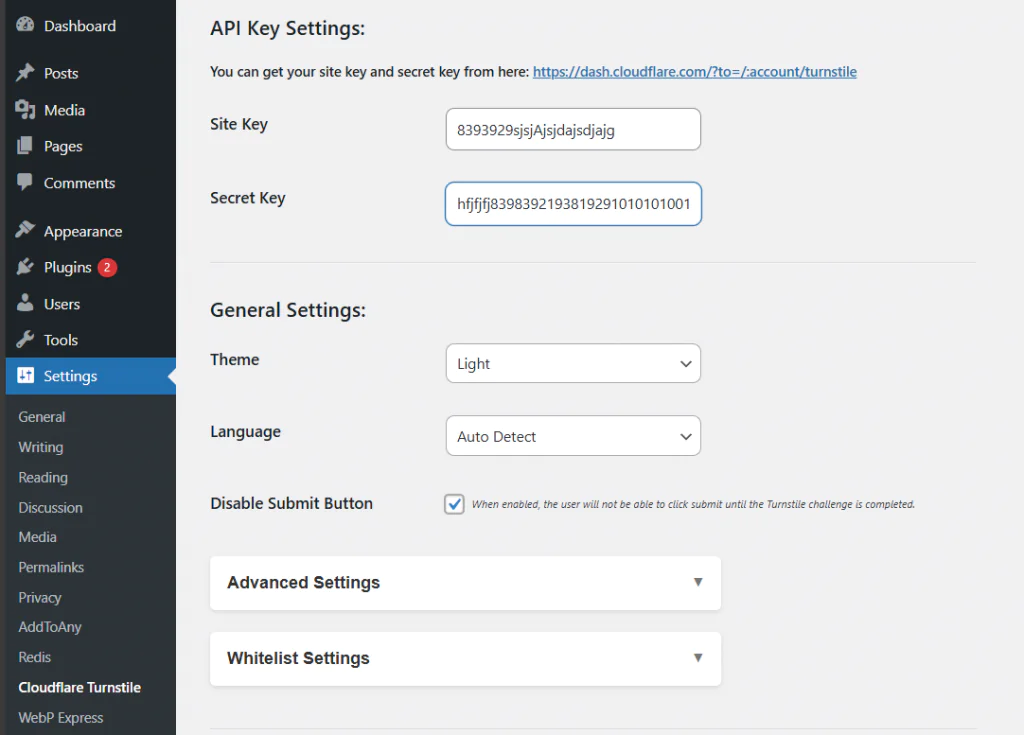
Task: Open the Theme dropdown set to Light
Action: pos(573,363)
